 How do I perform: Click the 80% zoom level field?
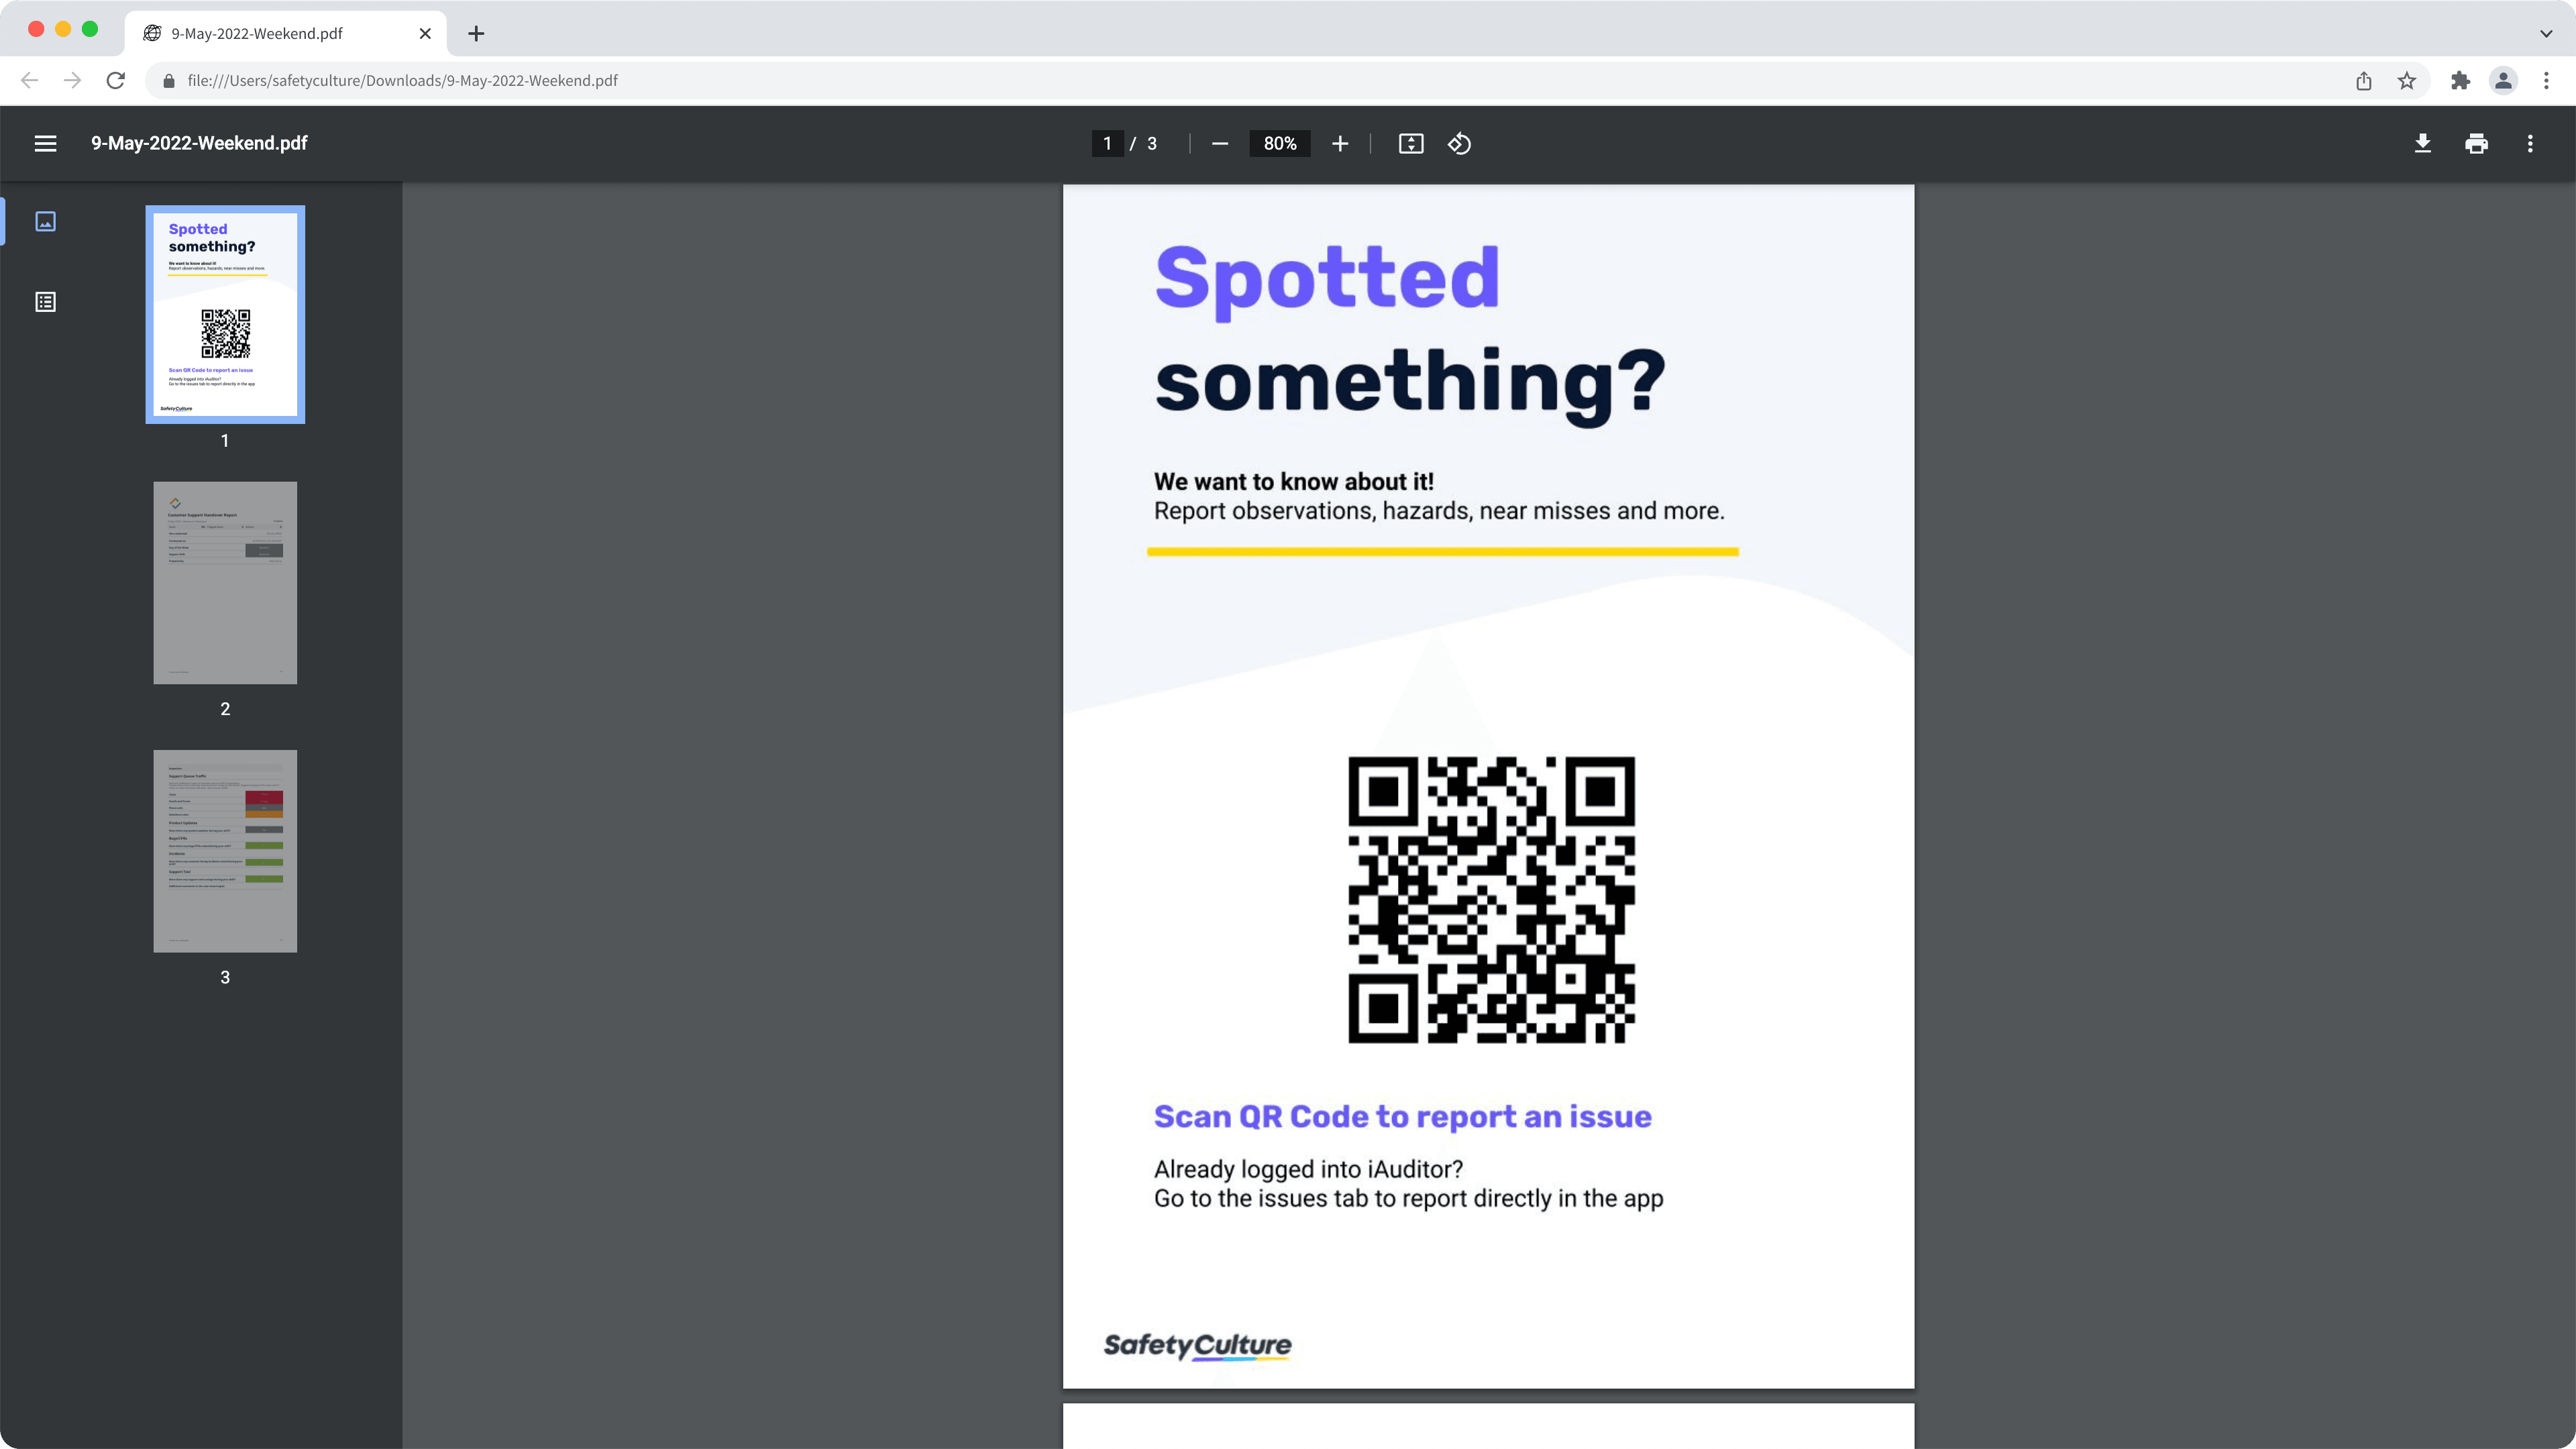[1280, 143]
